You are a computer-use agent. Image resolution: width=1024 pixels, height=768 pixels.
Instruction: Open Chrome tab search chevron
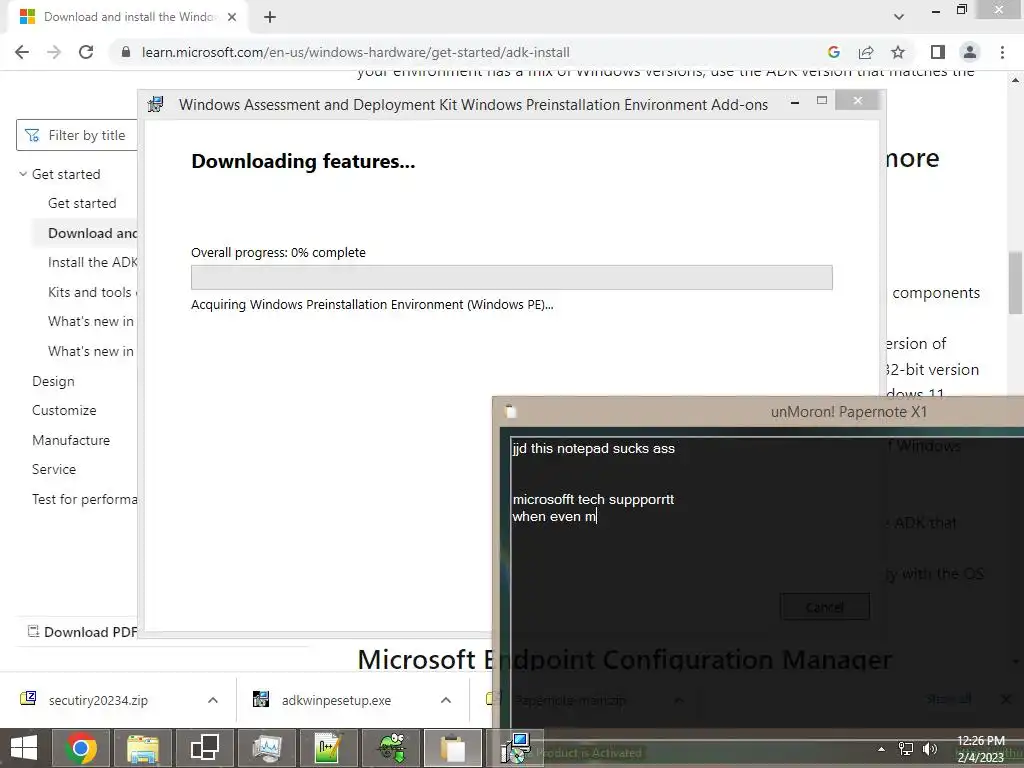[x=899, y=17]
